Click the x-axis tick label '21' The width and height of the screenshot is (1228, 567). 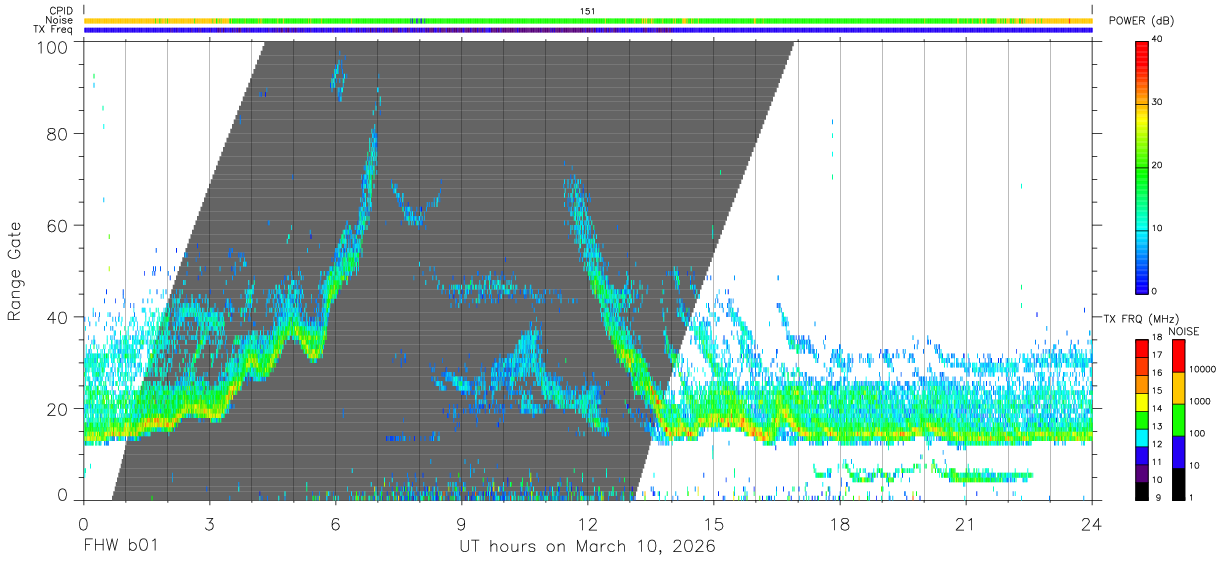(965, 523)
